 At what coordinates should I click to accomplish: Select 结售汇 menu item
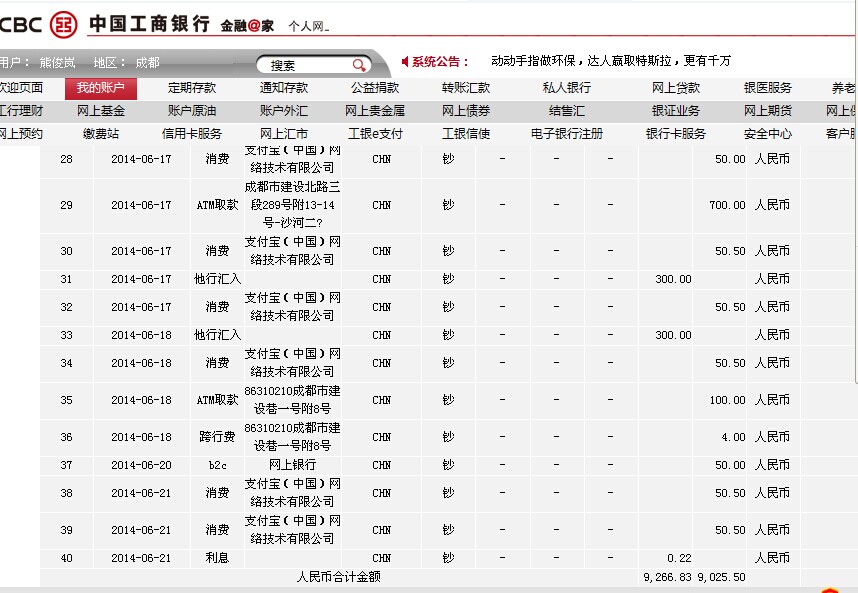click(x=566, y=111)
